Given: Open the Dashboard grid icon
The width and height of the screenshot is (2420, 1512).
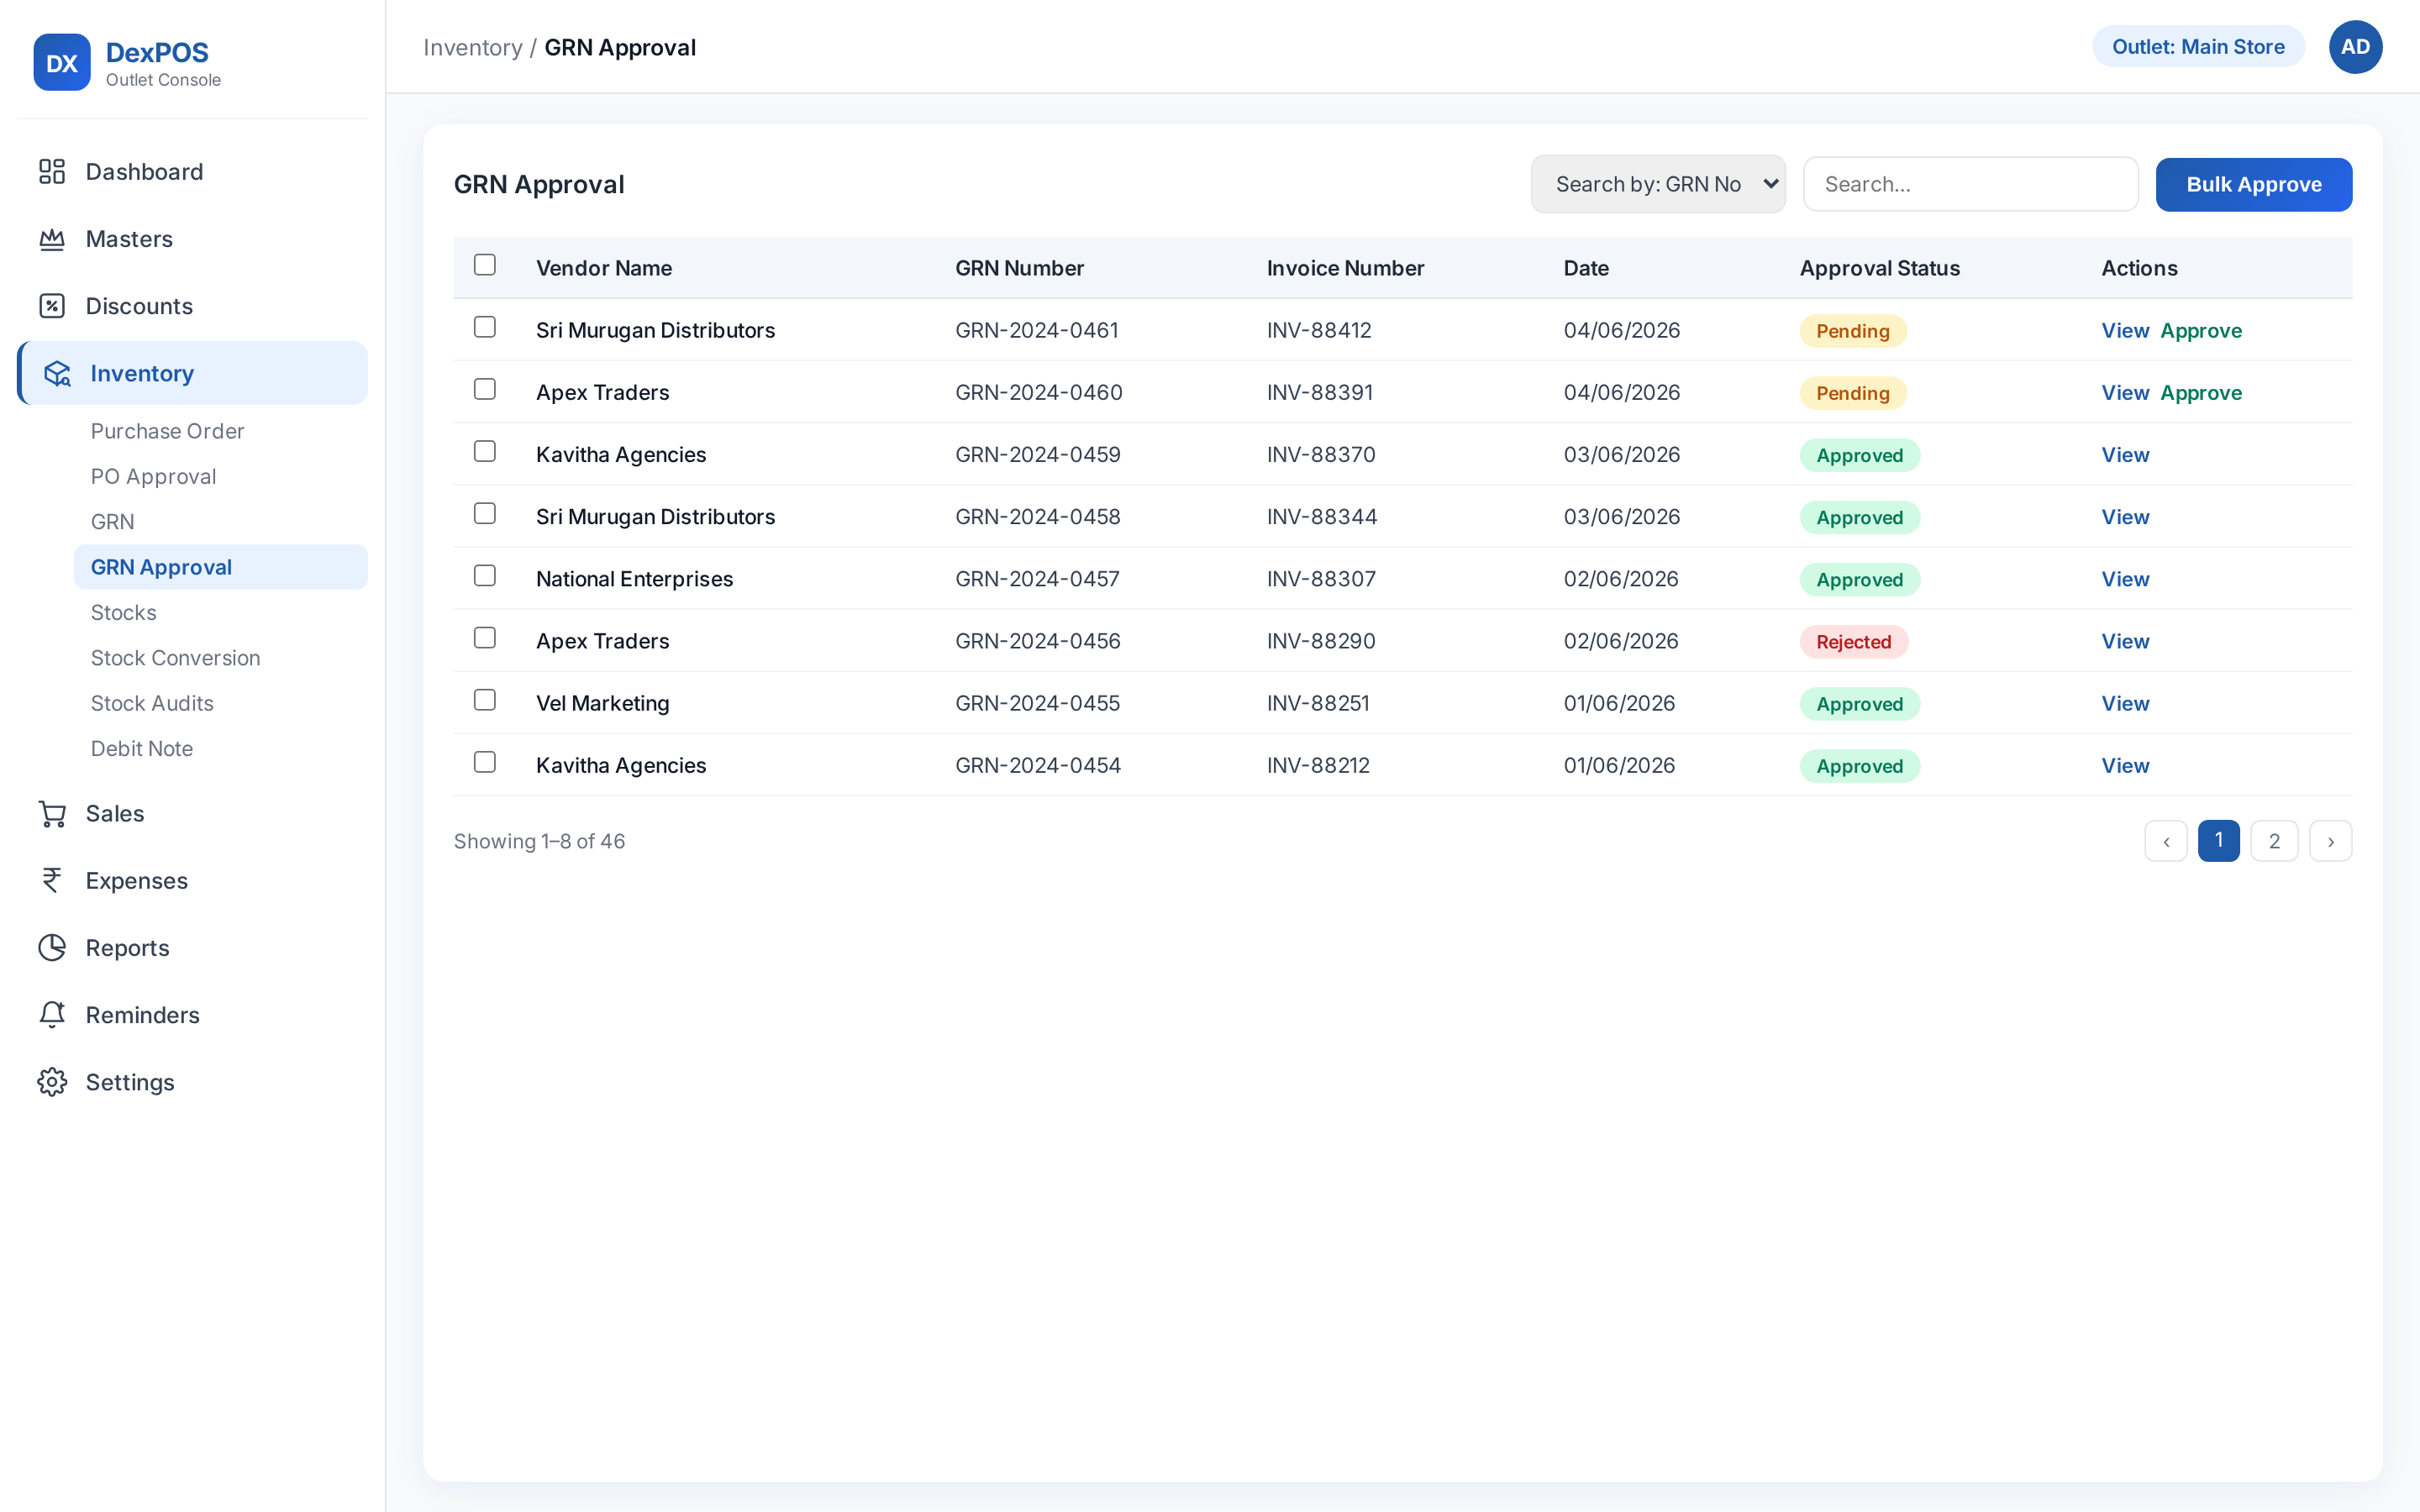Looking at the screenshot, I should click(x=52, y=171).
